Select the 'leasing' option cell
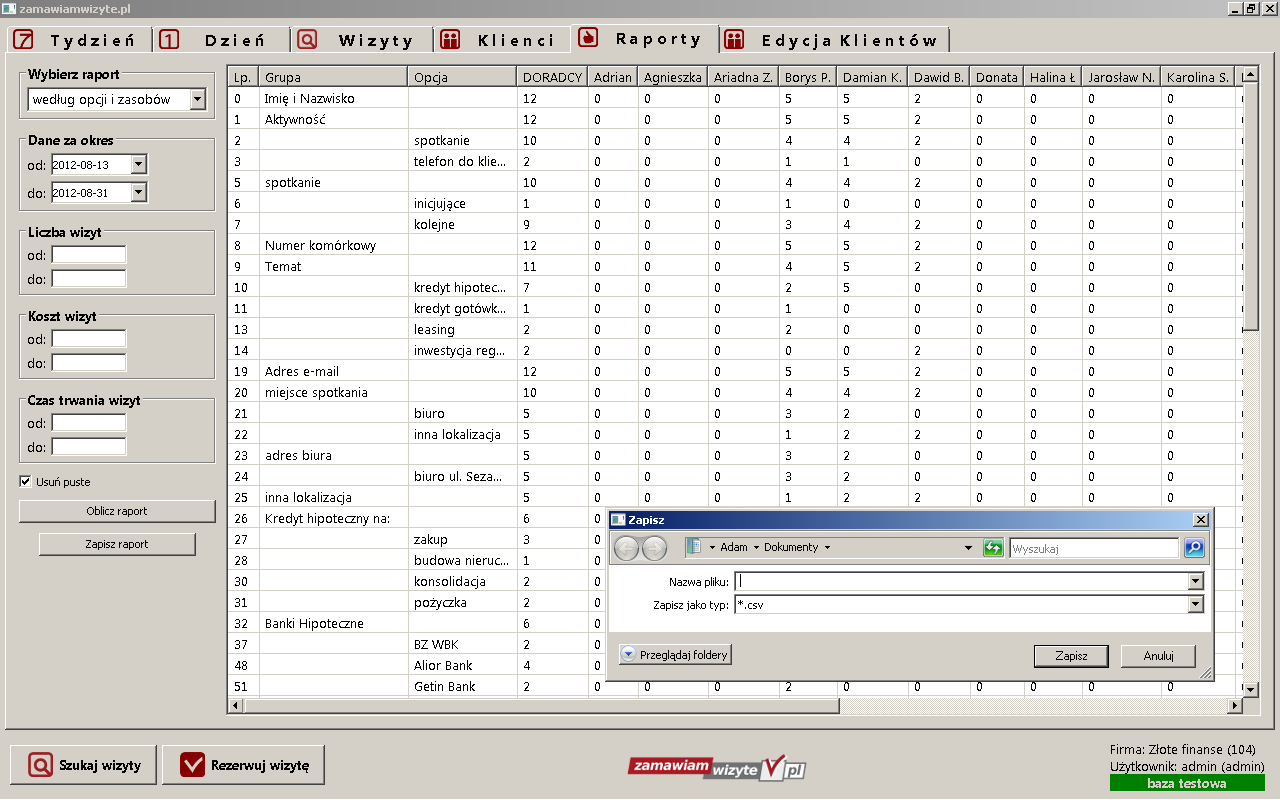The height and width of the screenshot is (800, 1280). click(x=462, y=329)
